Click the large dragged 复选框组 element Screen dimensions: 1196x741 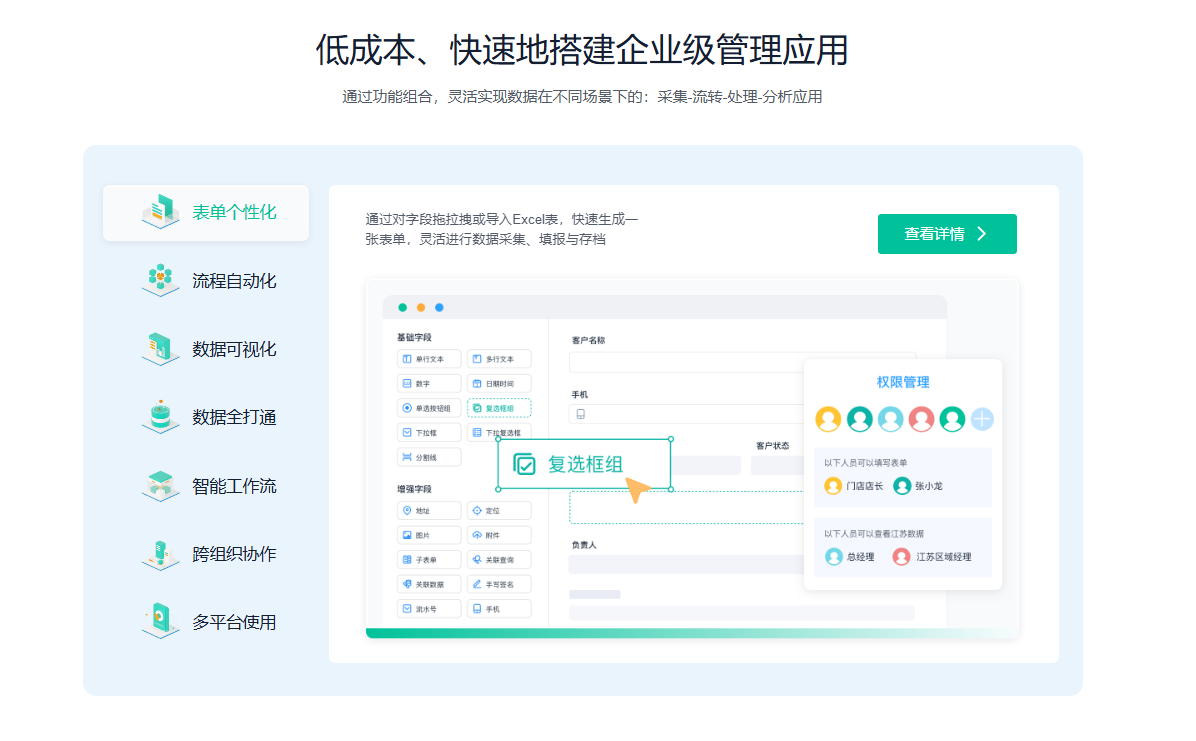pyautogui.click(x=584, y=464)
